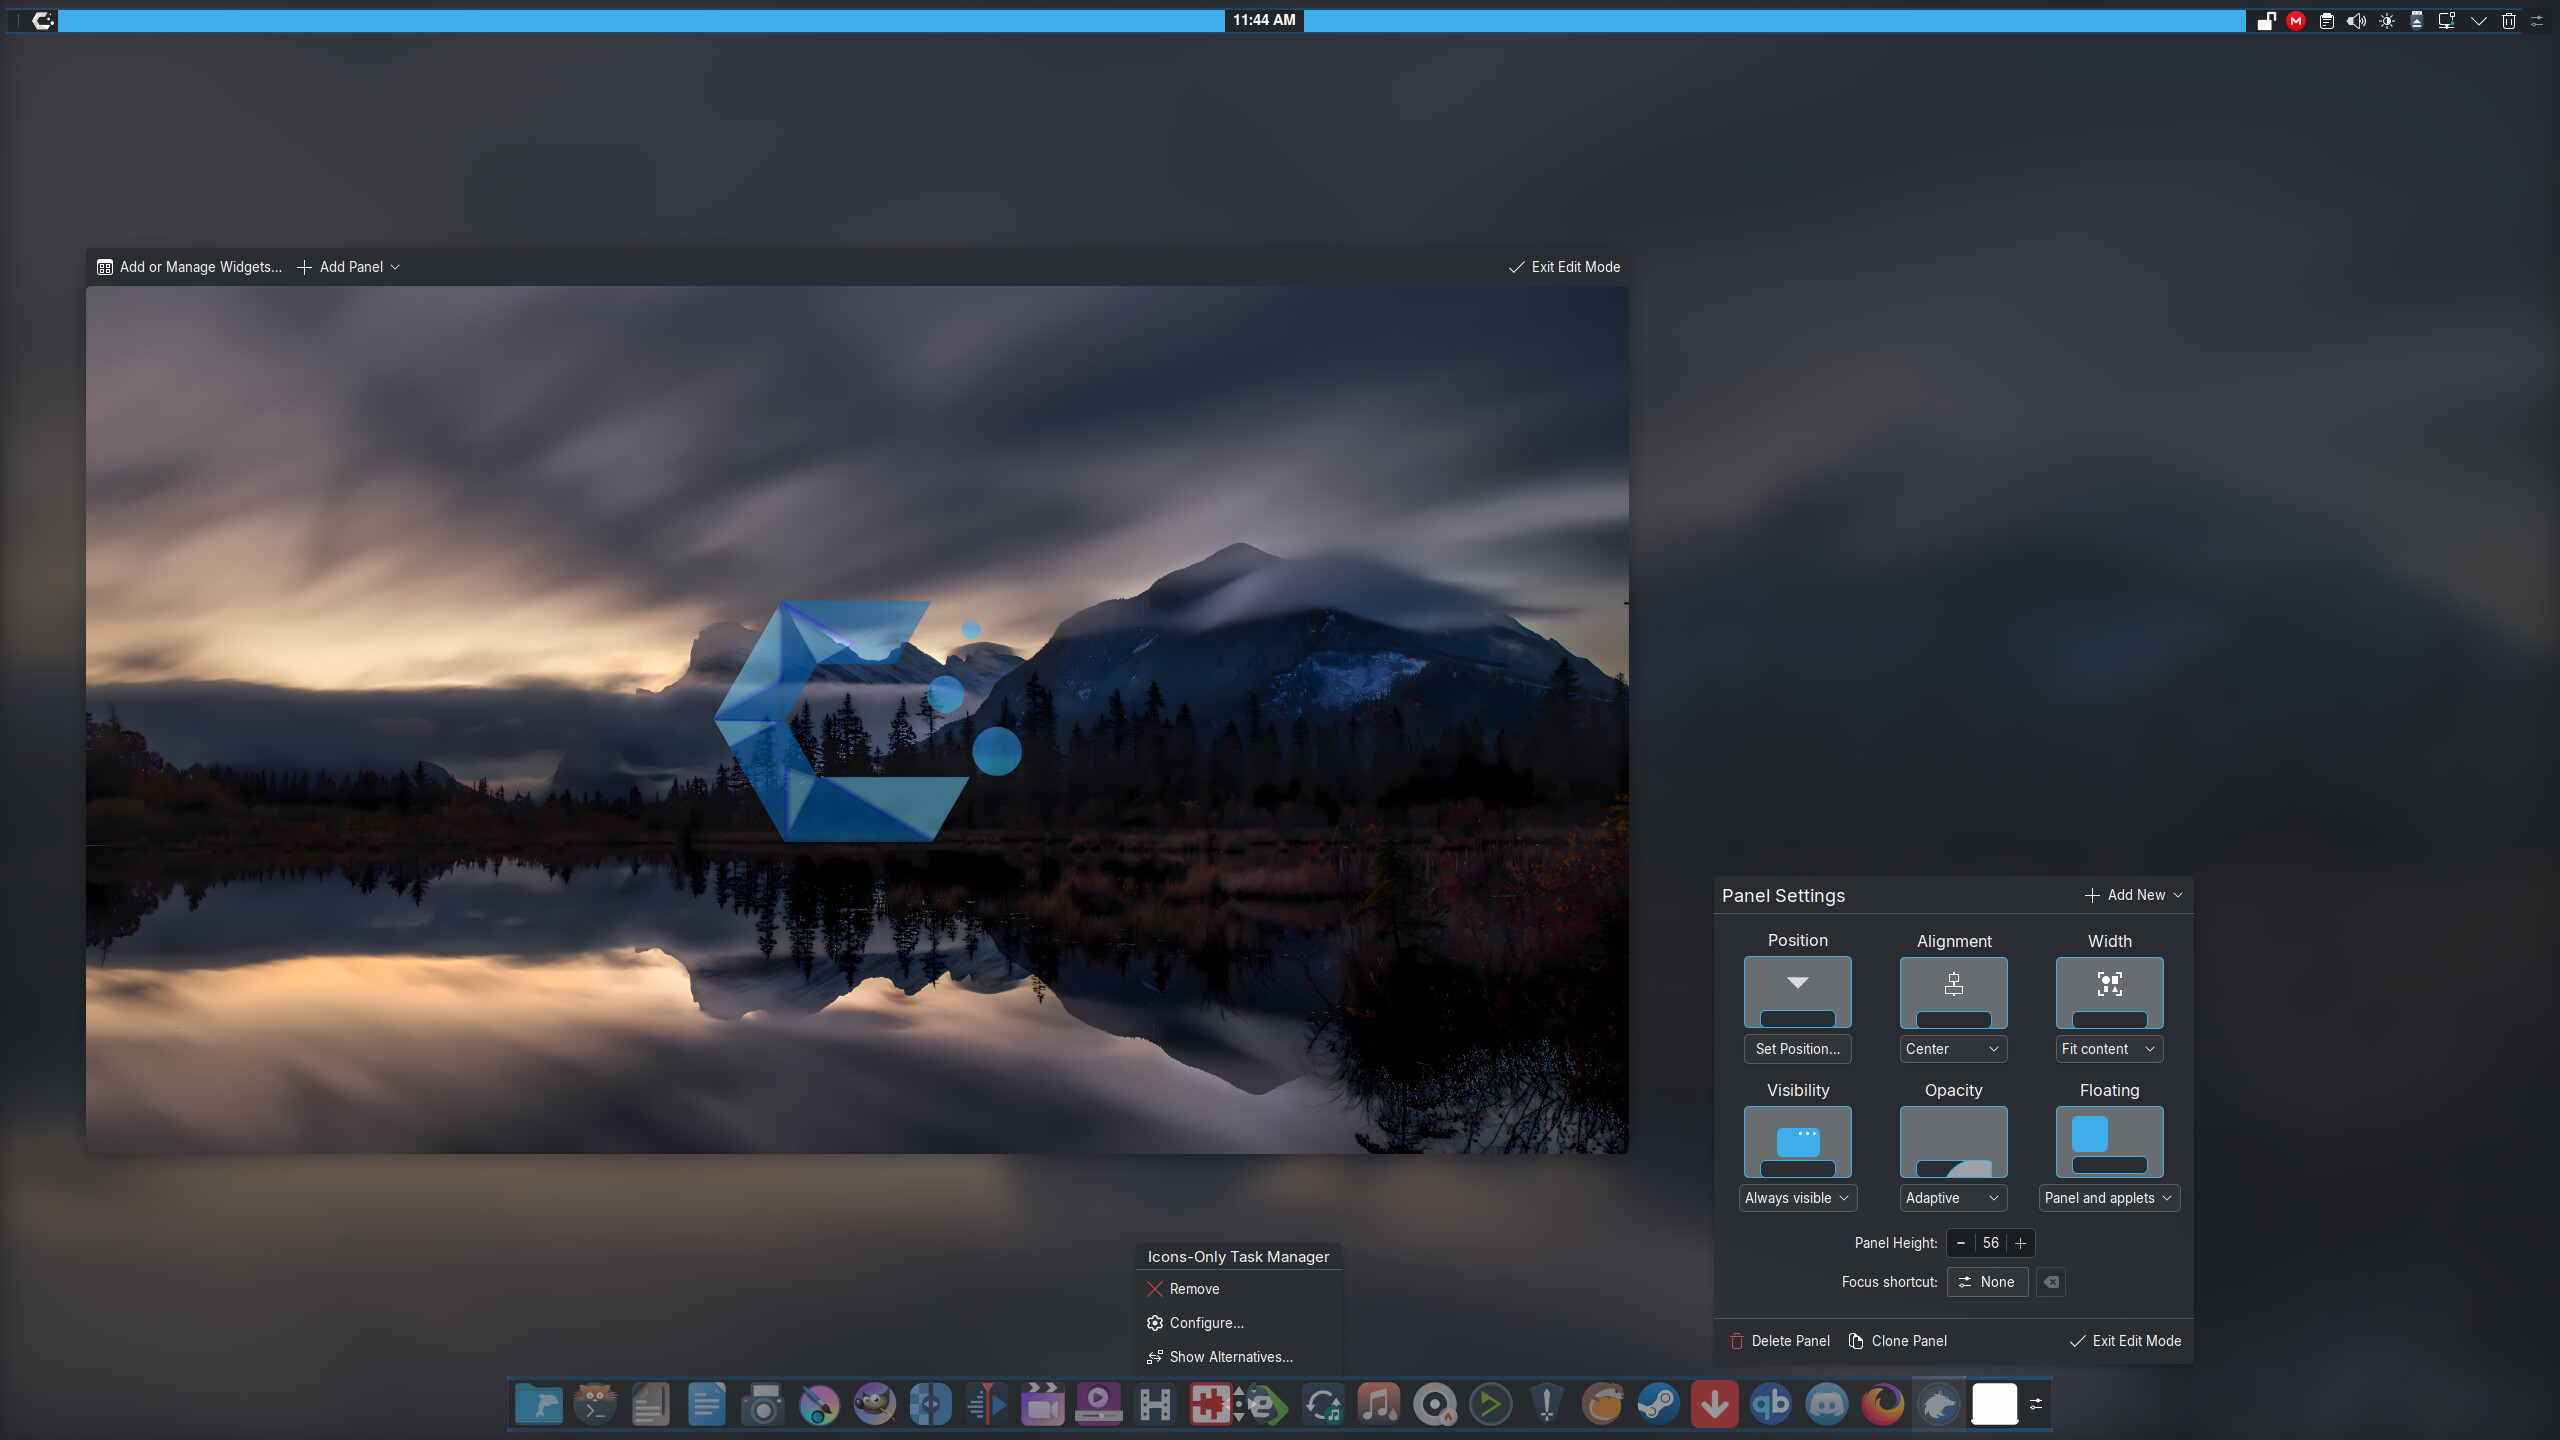Screen dimensions: 2560x1440
Task: Open GIMP from the dock
Action: [874, 1404]
